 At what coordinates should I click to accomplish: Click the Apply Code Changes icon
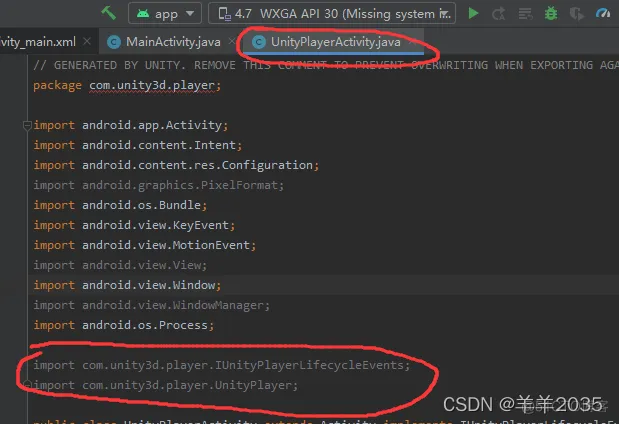click(x=525, y=14)
